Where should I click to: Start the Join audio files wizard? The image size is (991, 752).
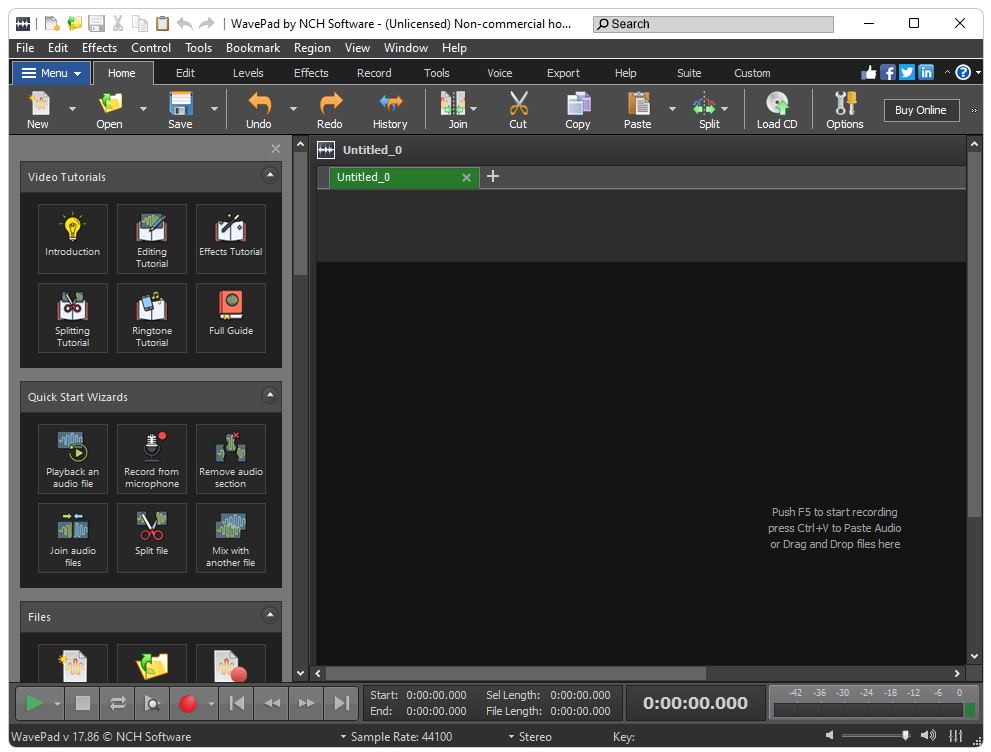[73, 537]
